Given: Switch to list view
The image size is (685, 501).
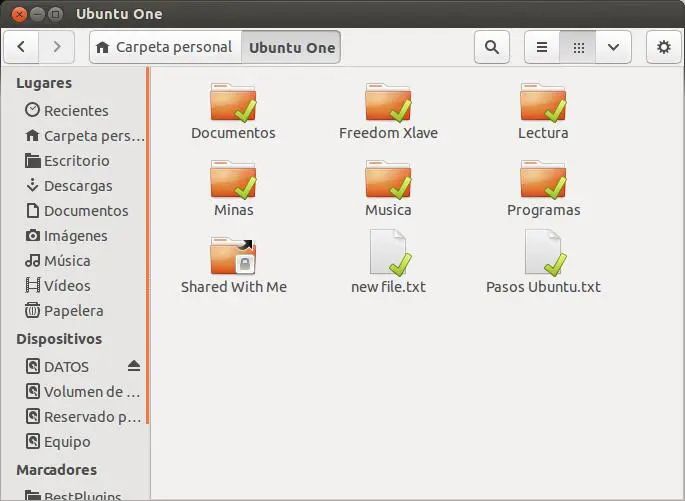Looking at the screenshot, I should tap(542, 47).
